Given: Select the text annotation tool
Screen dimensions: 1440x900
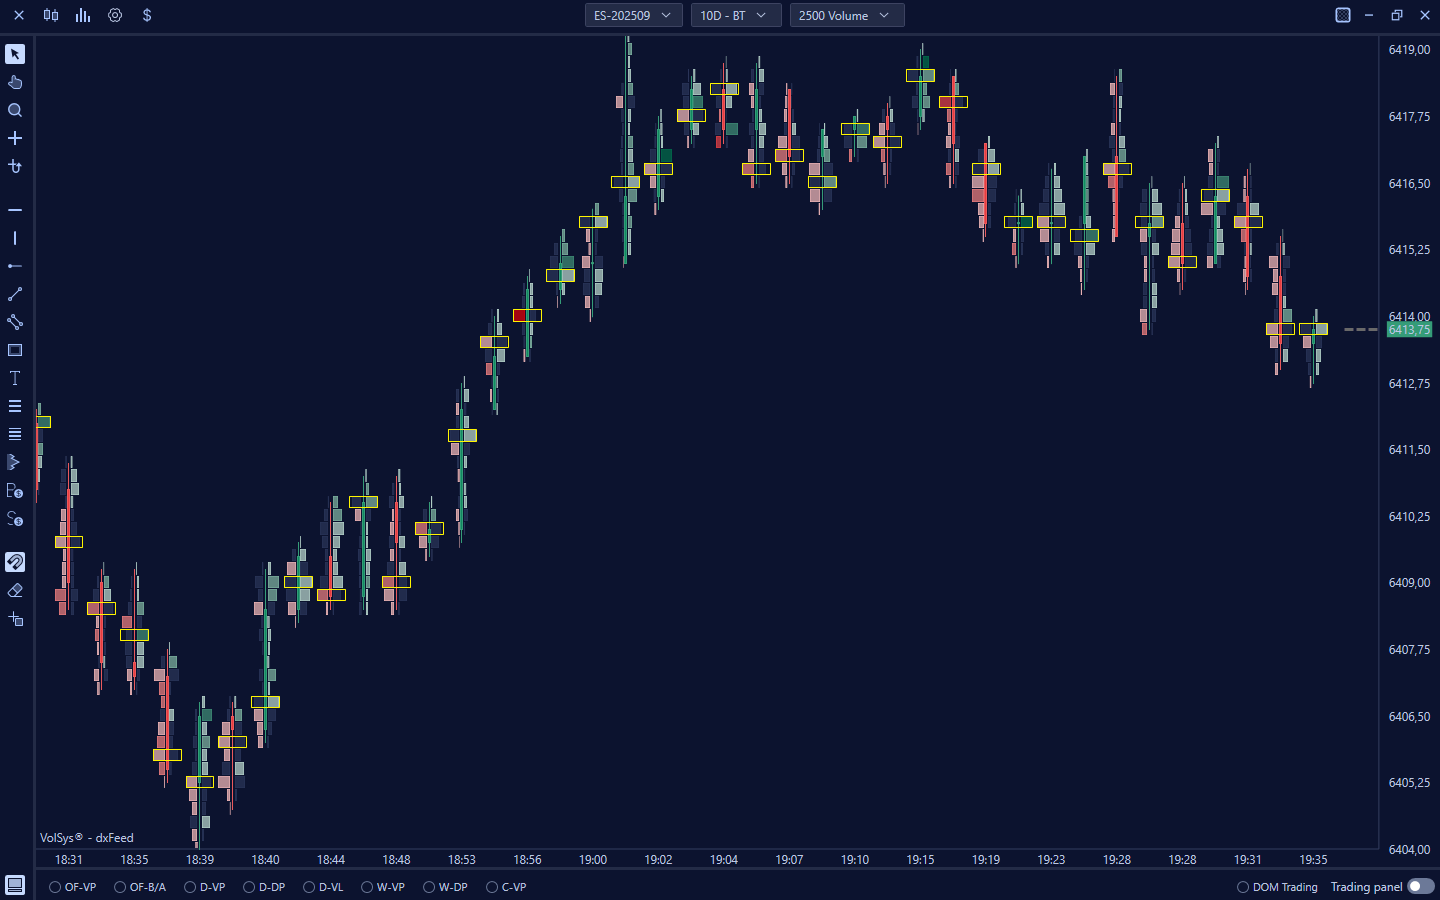Looking at the screenshot, I should tap(15, 378).
